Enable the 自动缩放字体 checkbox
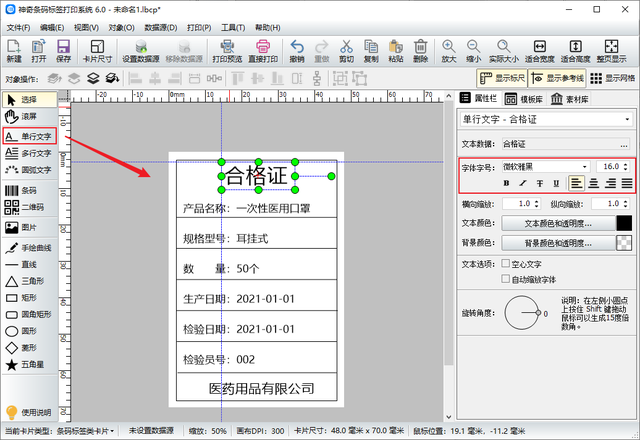 click(506, 279)
